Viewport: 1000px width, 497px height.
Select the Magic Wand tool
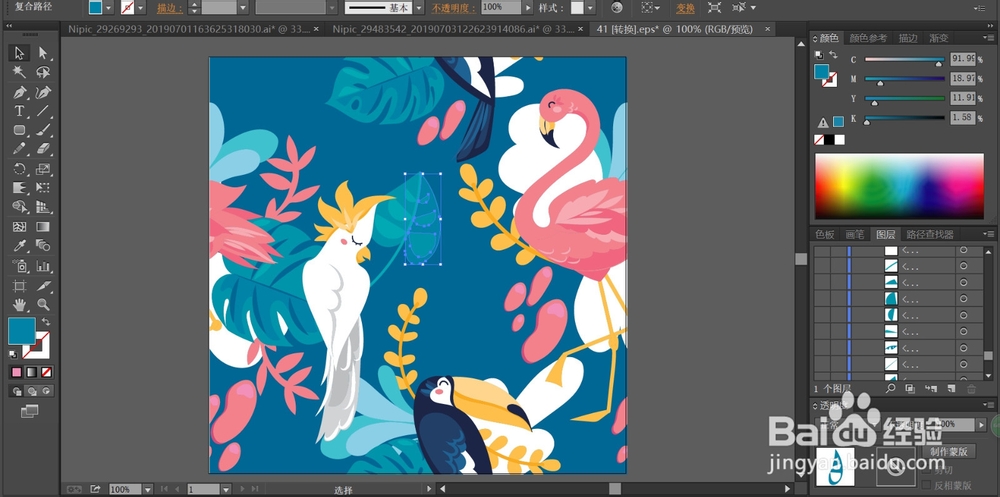coord(19,72)
